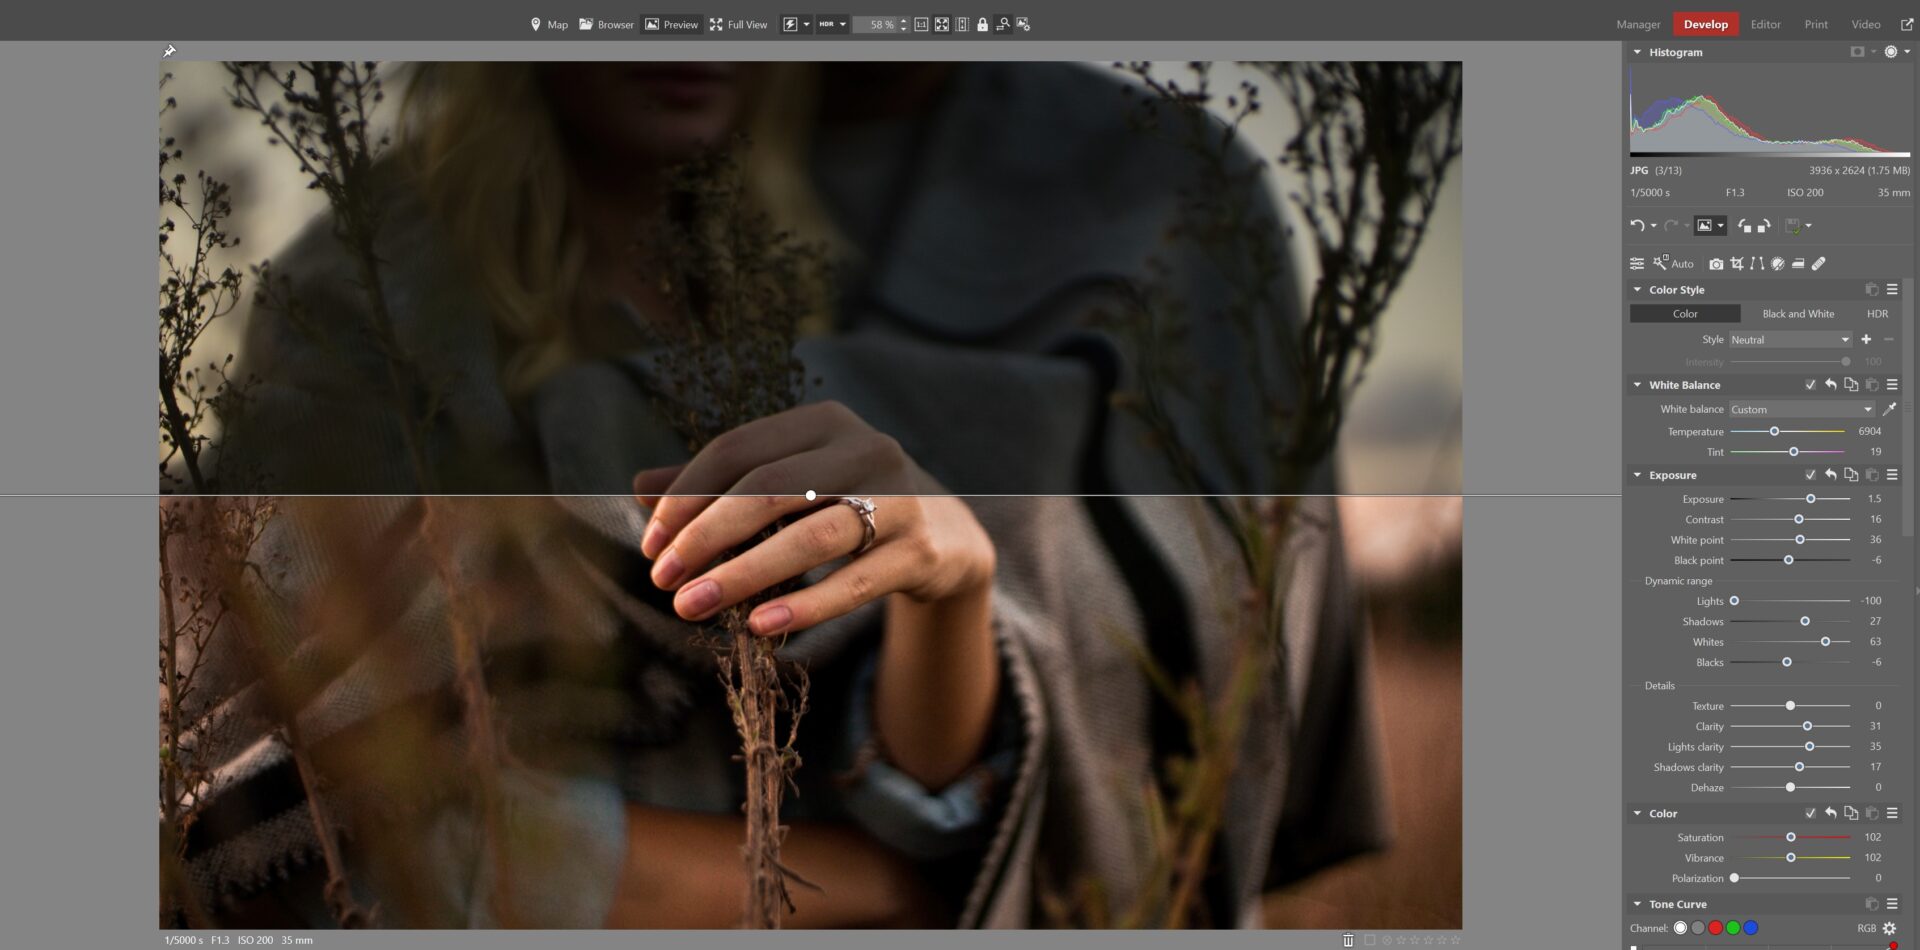Image resolution: width=1920 pixels, height=950 pixels.
Task: Collapse the Tone Curve section
Action: pyautogui.click(x=1637, y=904)
